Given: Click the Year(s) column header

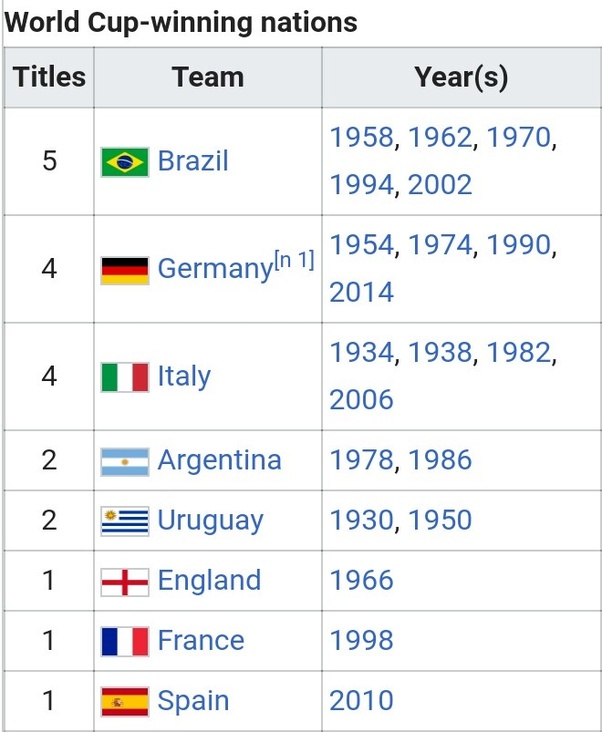Looking at the screenshot, I should point(462,77).
